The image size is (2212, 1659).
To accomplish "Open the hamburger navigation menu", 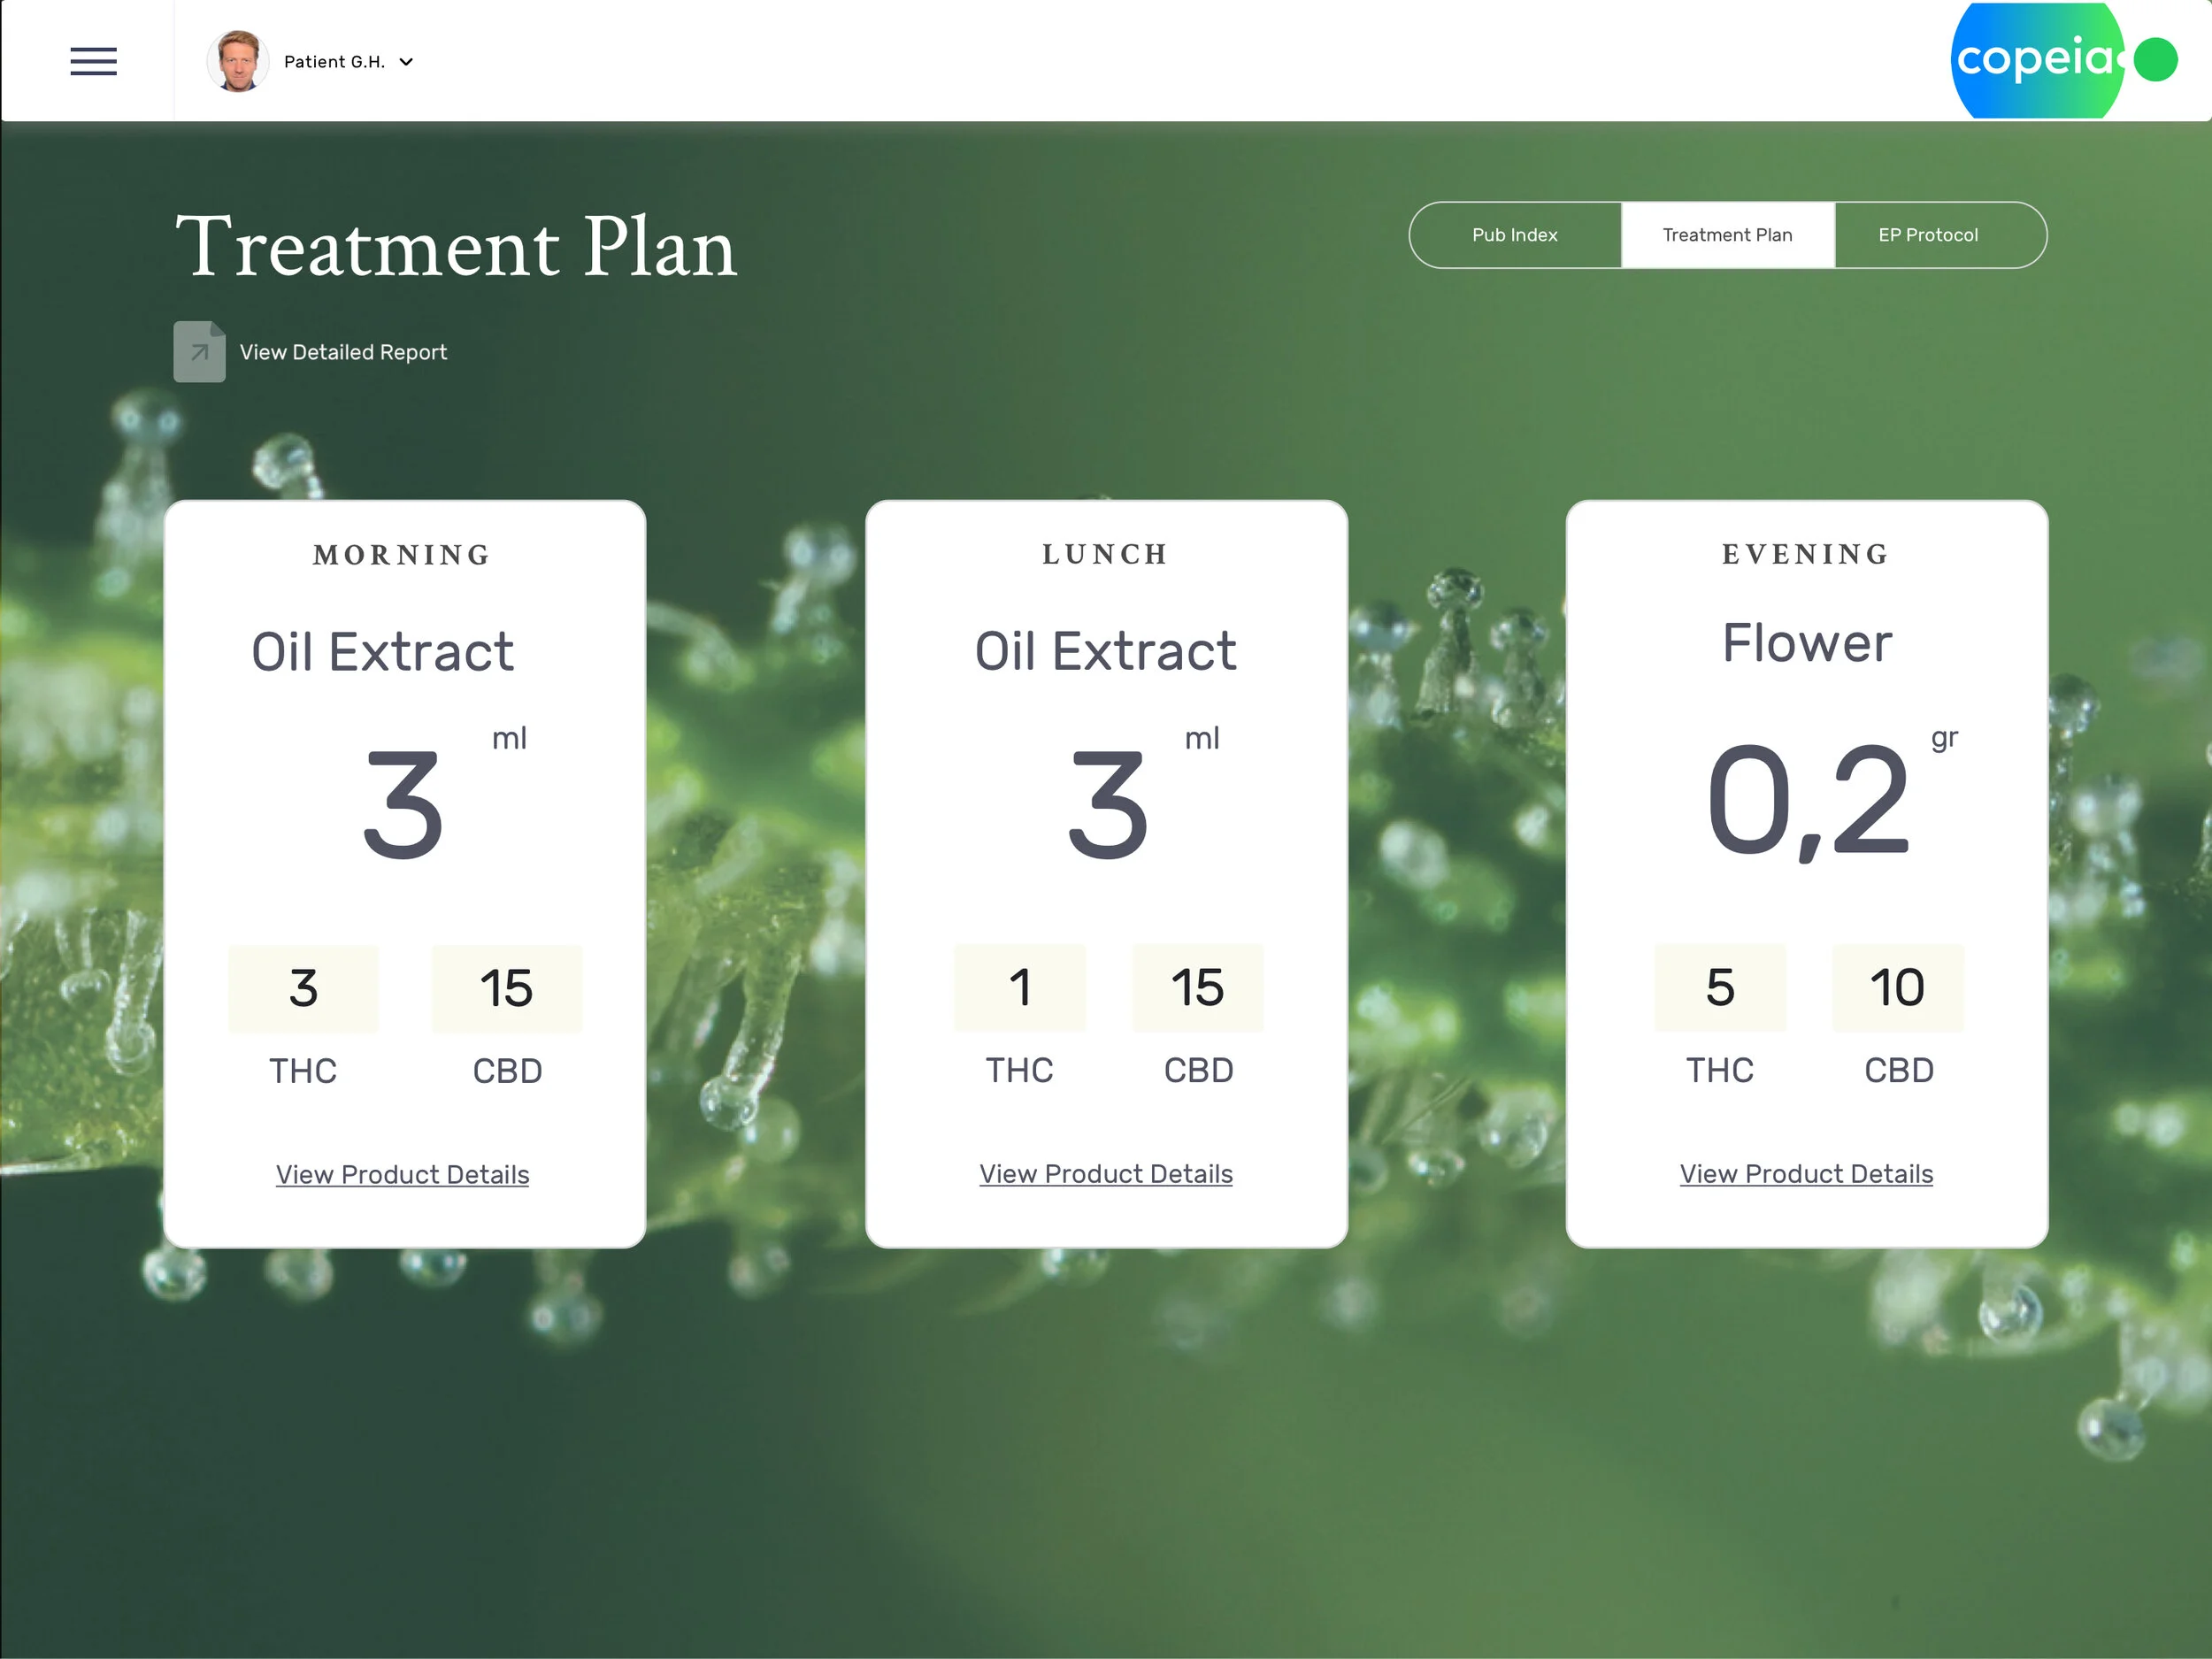I will tap(93, 62).
